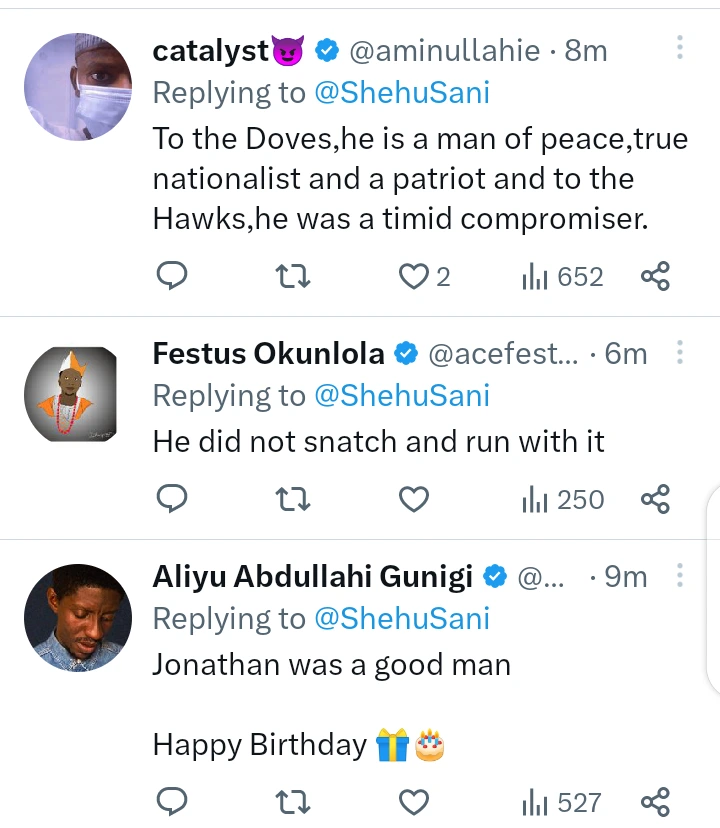
Task: Open more options on catalyst's tweet
Action: pos(680,48)
